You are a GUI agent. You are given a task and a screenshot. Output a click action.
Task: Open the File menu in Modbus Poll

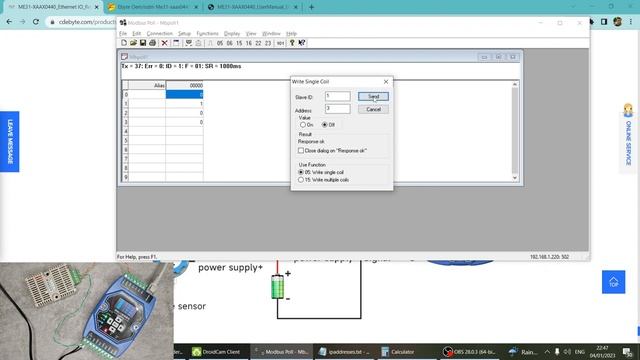(x=123, y=33)
